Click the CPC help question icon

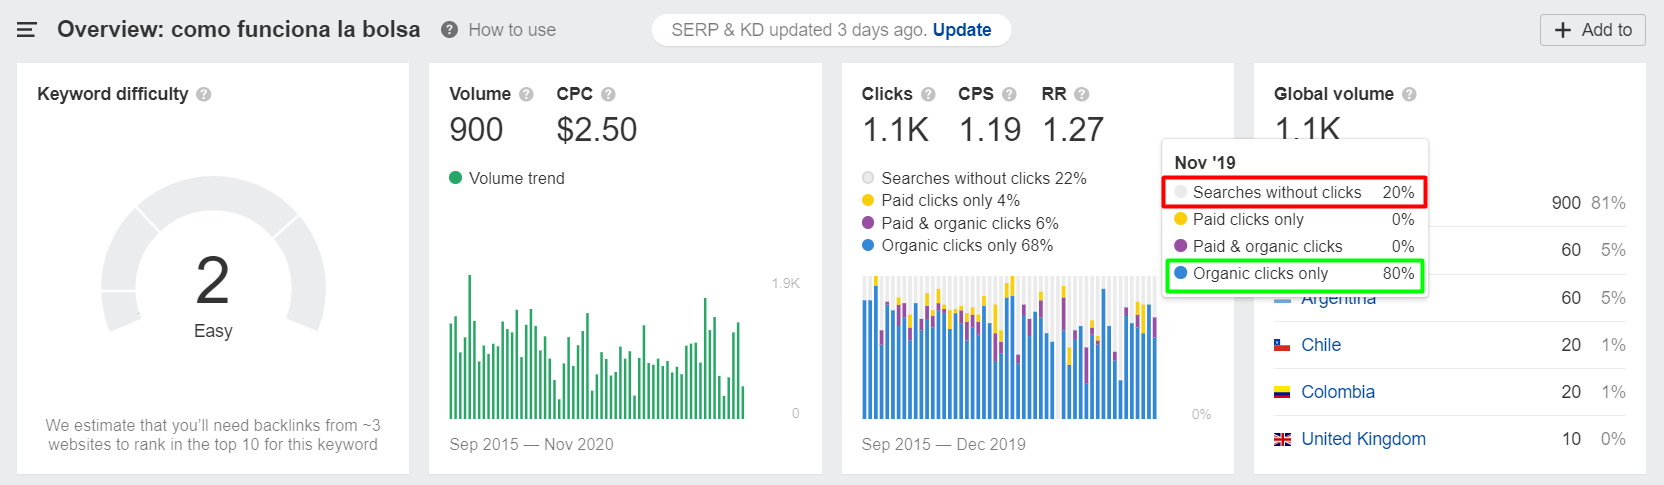[x=608, y=94]
